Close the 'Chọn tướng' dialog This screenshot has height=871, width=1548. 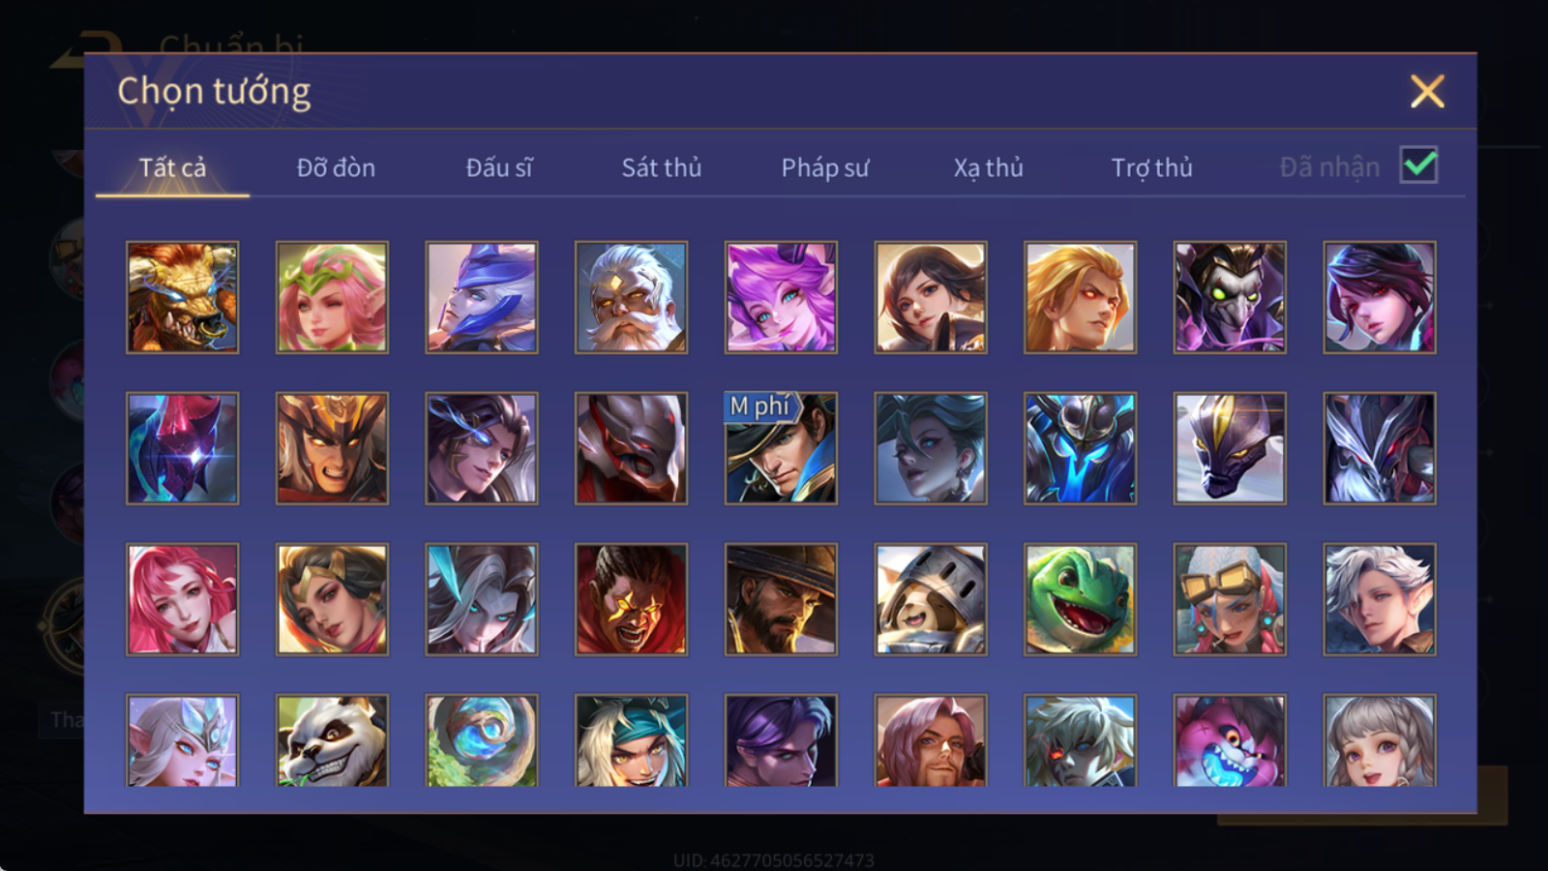pyautogui.click(x=1427, y=91)
